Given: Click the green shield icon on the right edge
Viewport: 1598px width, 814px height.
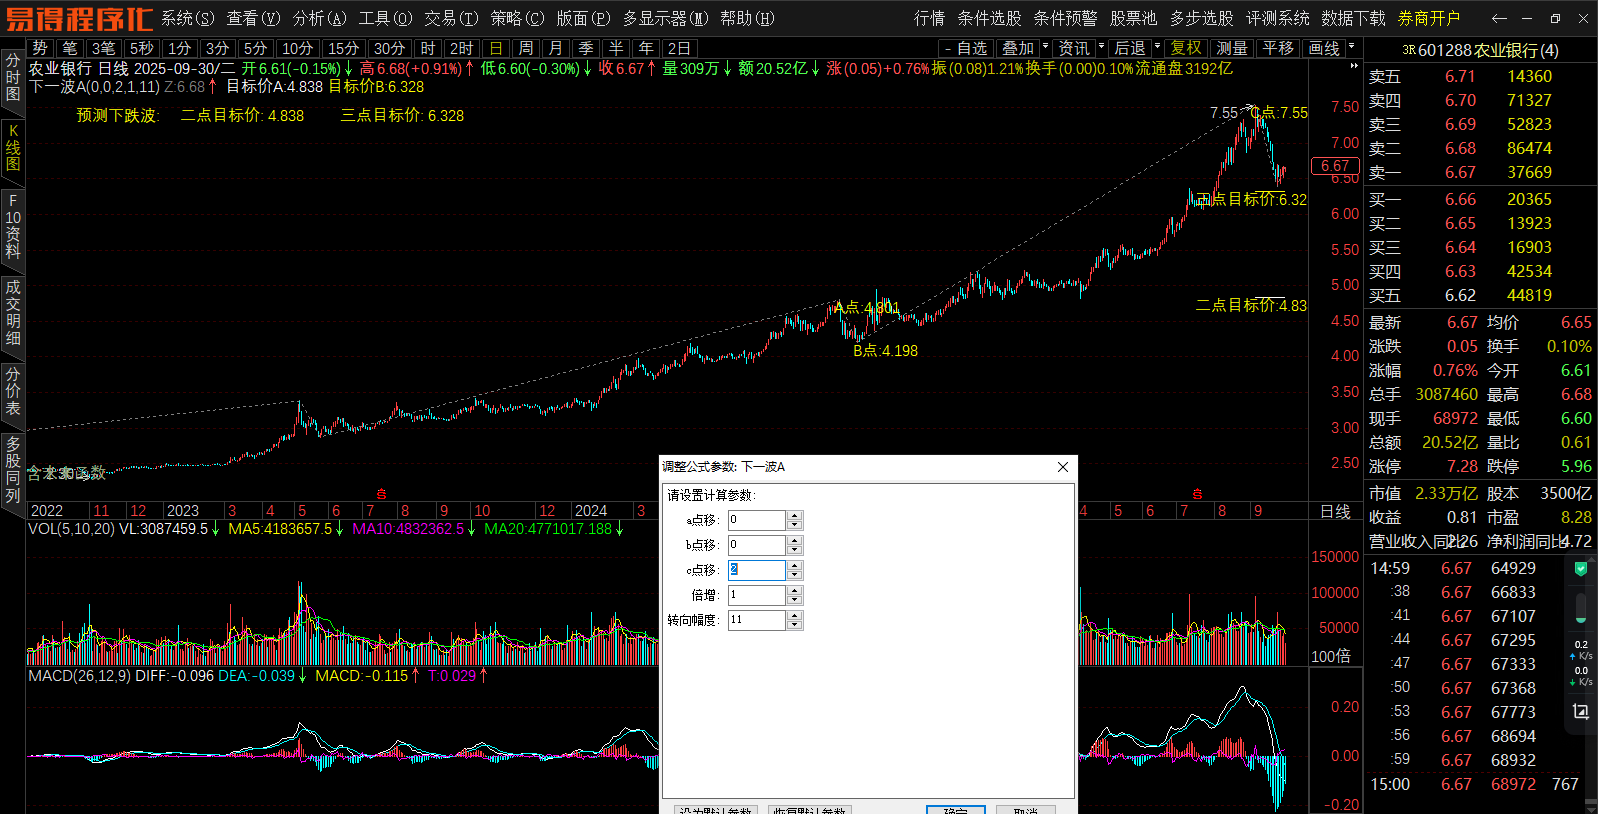Looking at the screenshot, I should point(1581,569).
